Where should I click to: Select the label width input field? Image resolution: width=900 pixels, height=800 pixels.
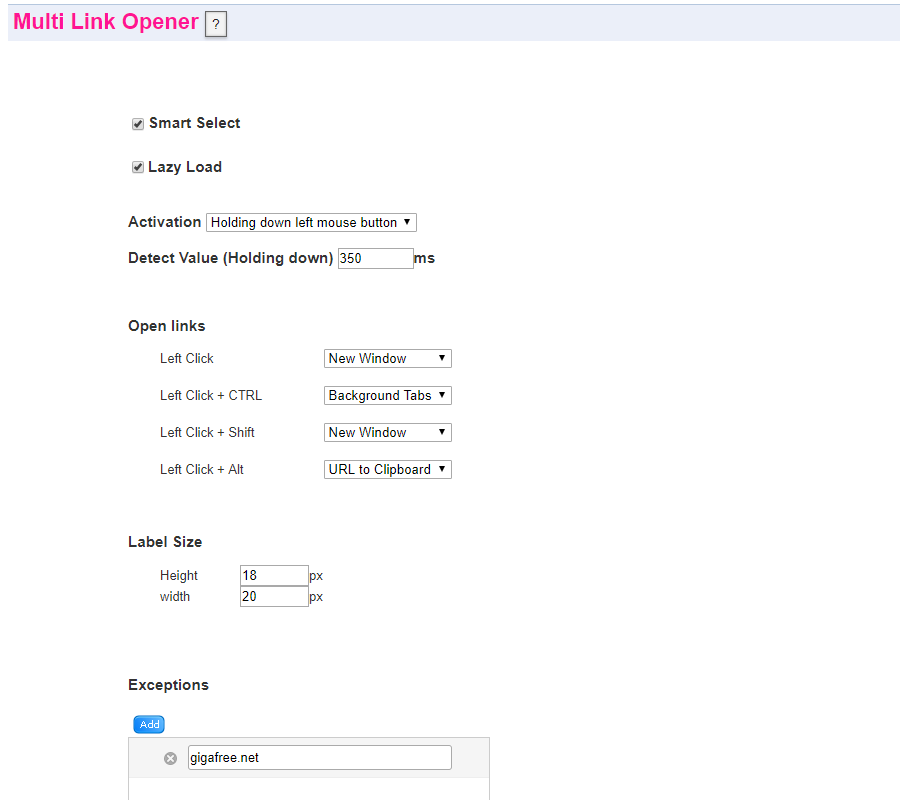[x=274, y=596]
